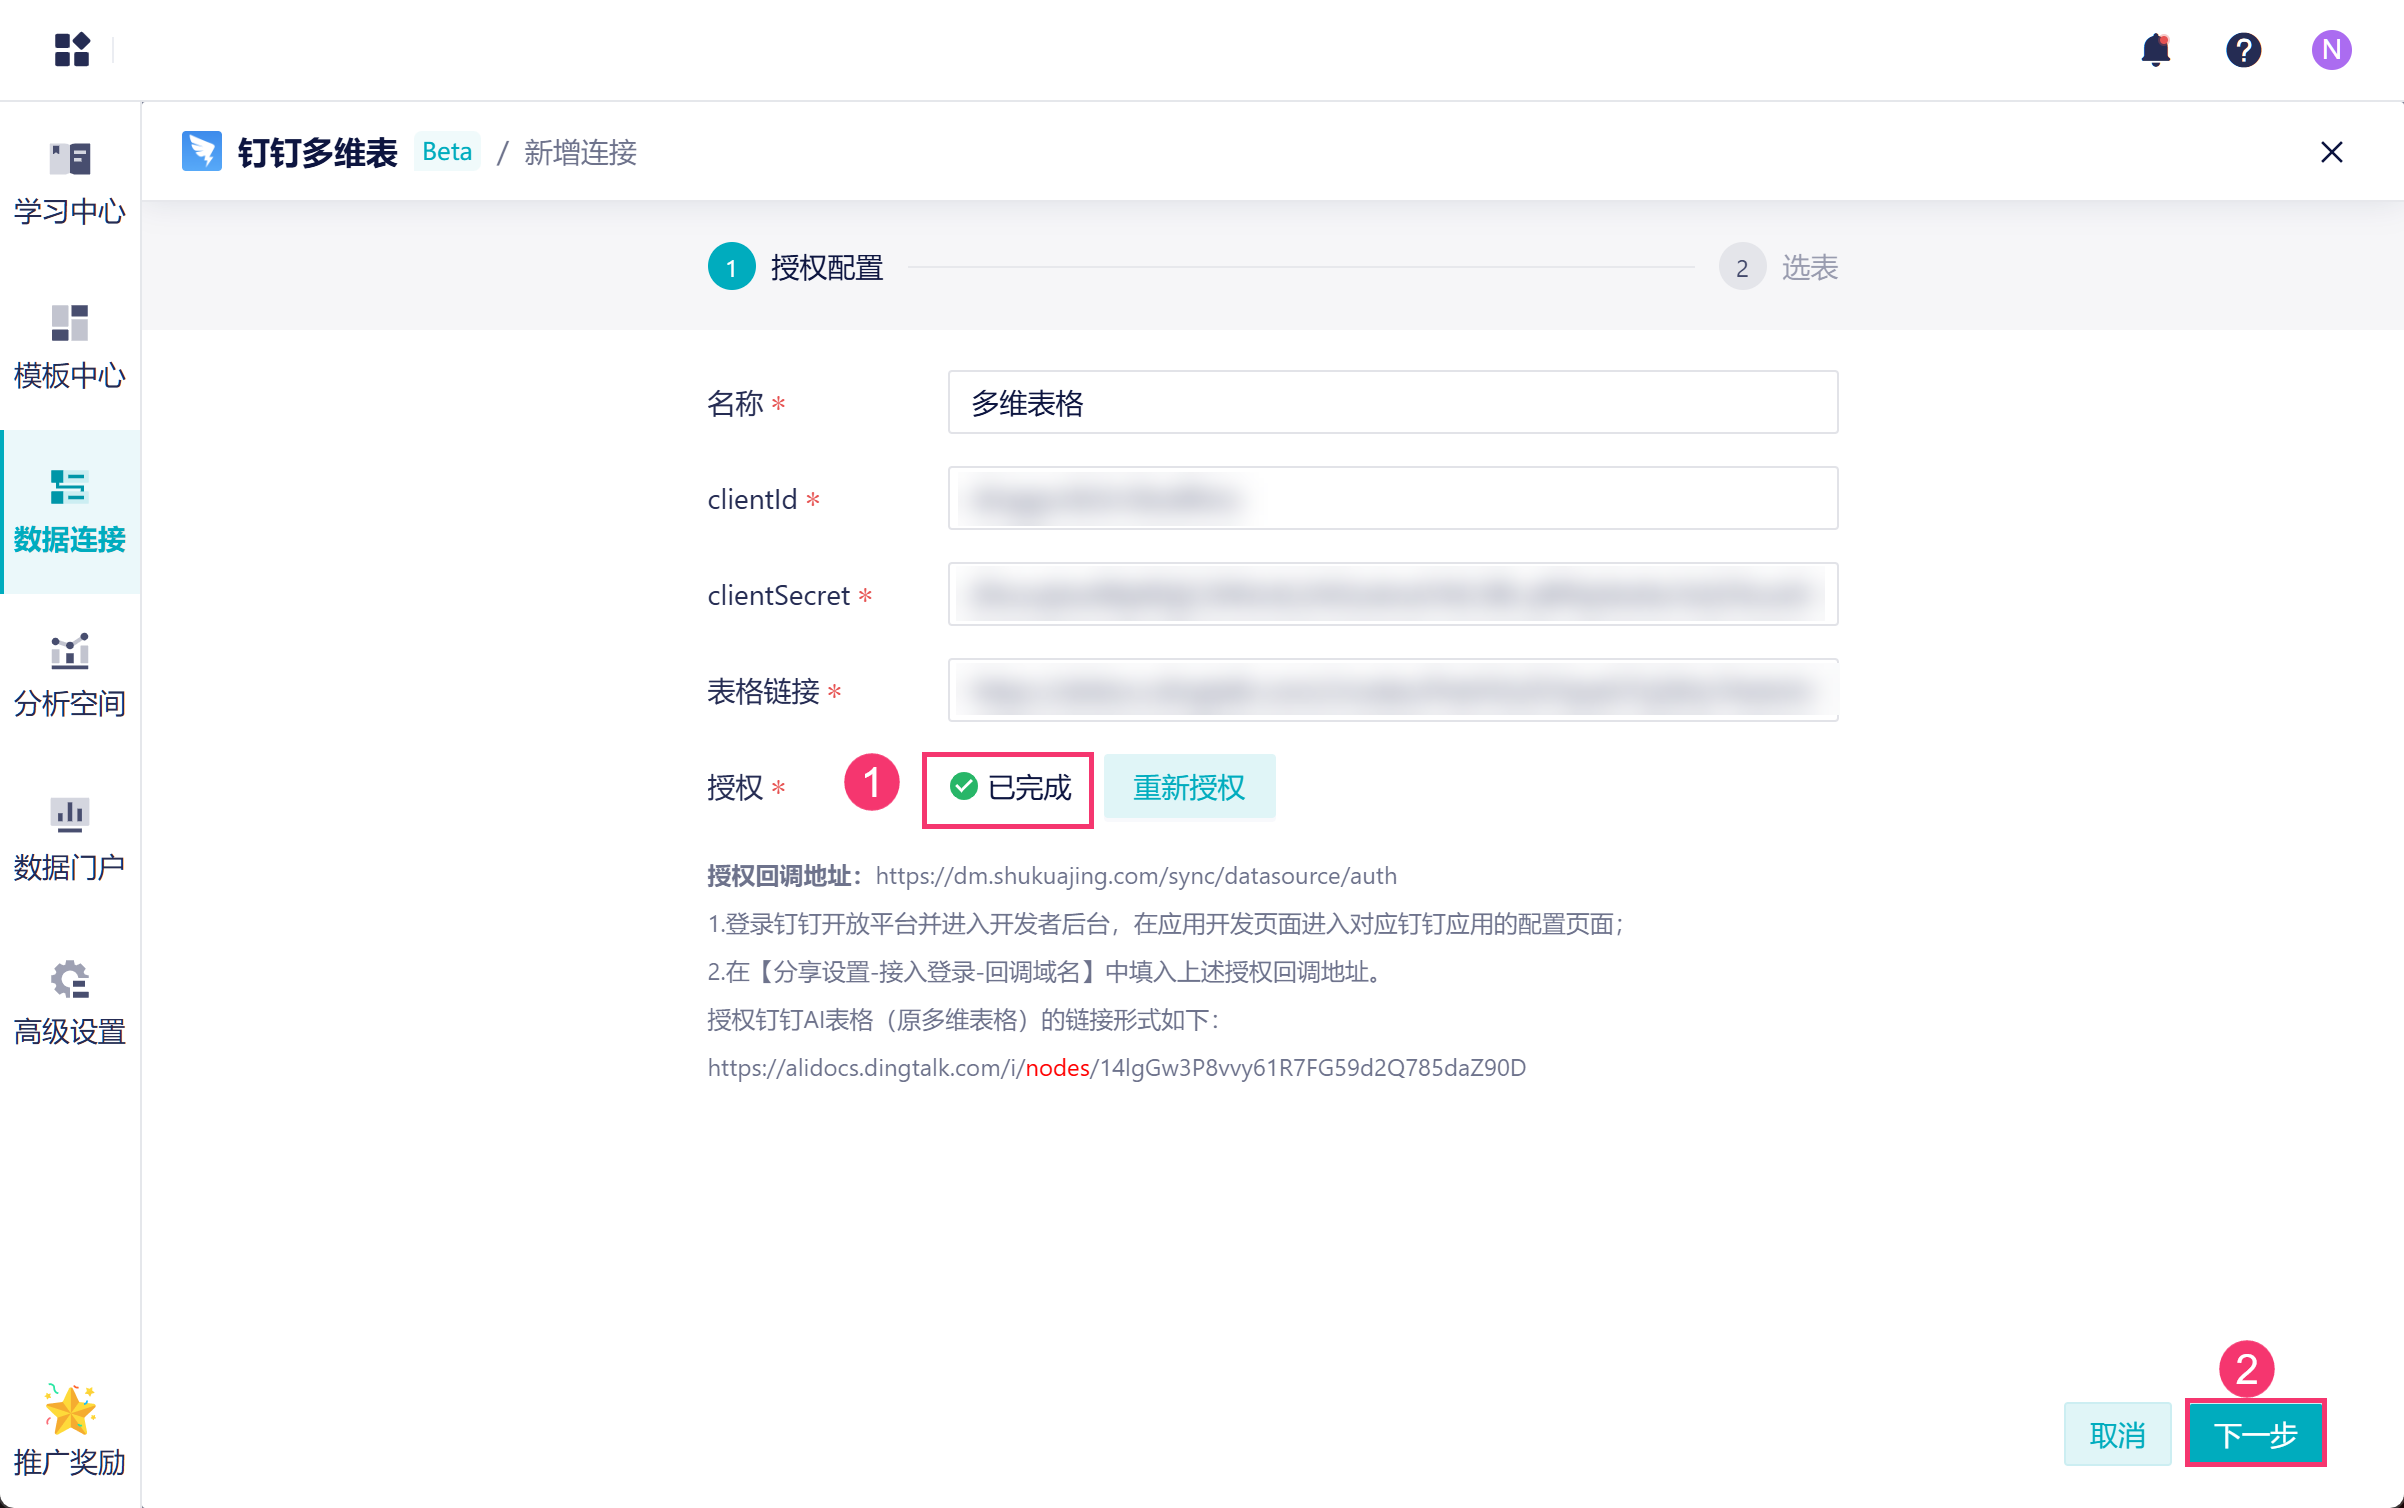The image size is (2404, 1508).
Task: Select 数据连接 sidebar tab
Action: pos(70,511)
